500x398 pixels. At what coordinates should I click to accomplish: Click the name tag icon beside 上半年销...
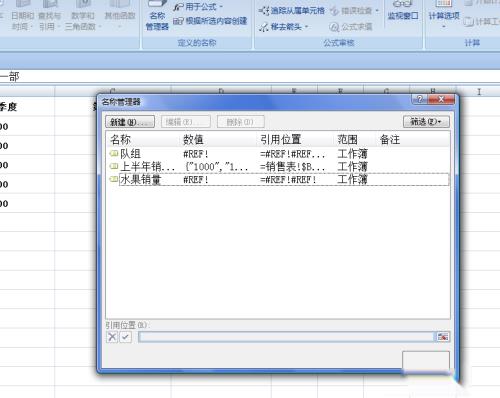coord(114,166)
